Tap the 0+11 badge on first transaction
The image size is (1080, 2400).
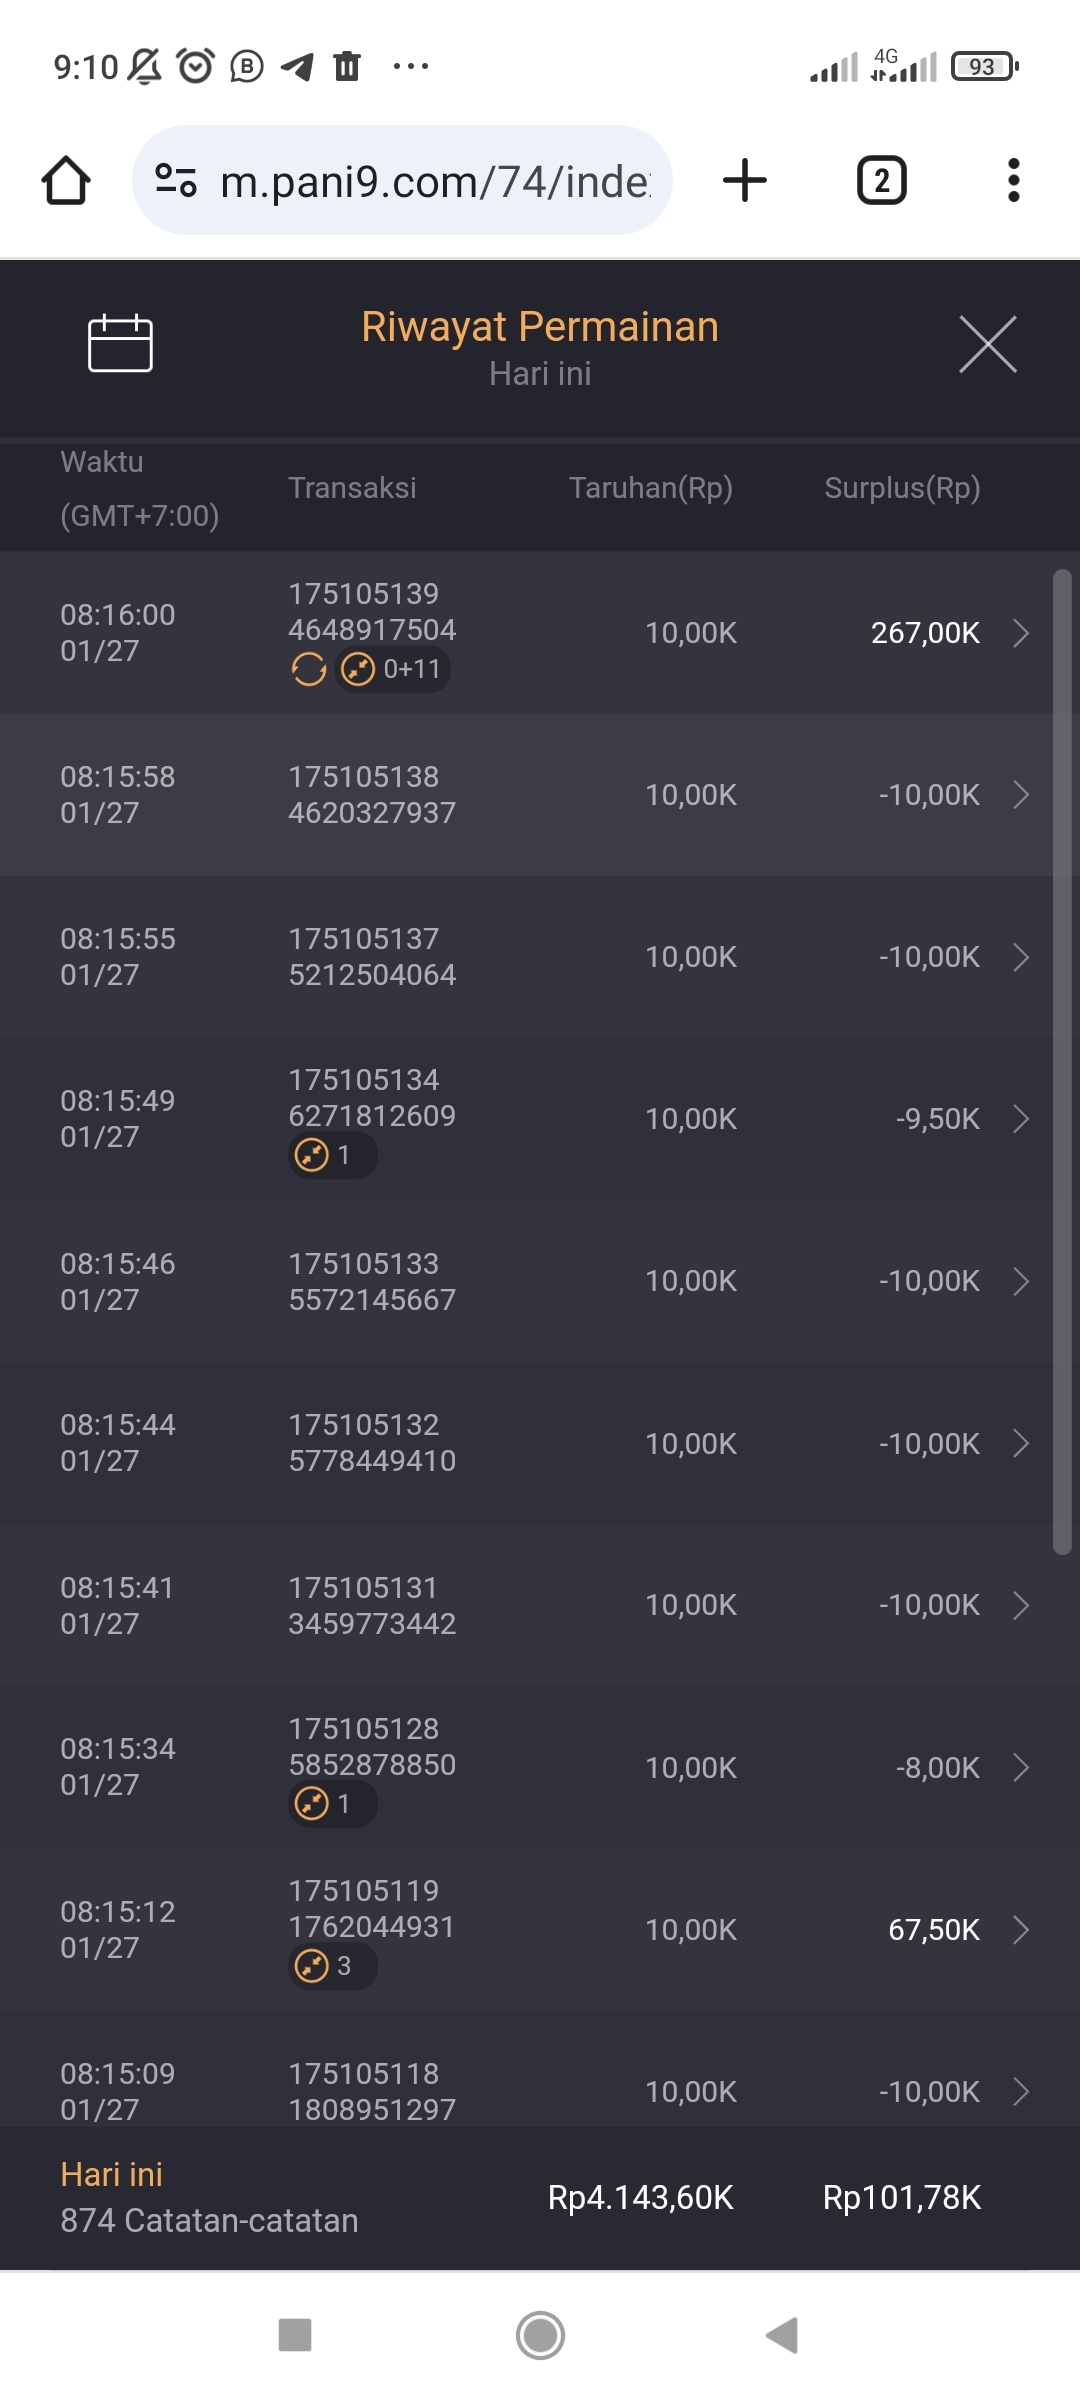(x=393, y=669)
